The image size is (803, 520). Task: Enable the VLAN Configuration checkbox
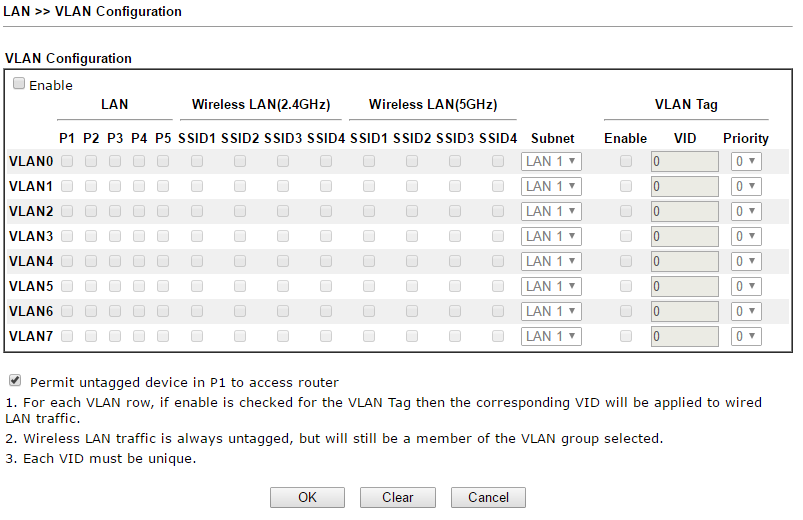click(x=19, y=85)
